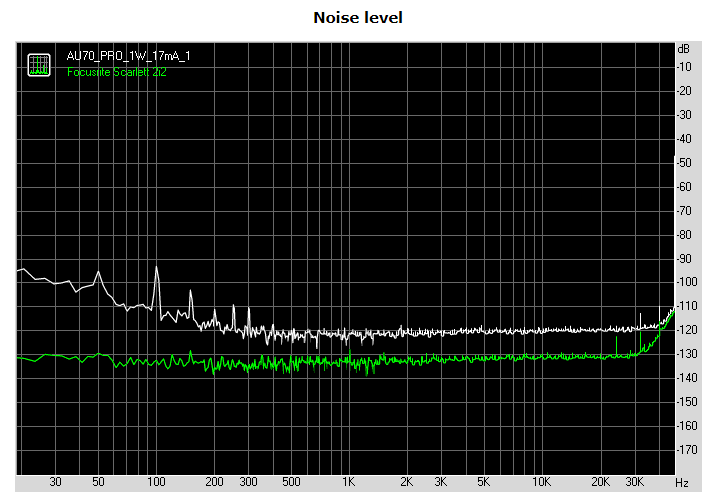Viewport: 710px width, 502px height.
Task: Click the -50 dB axis label
Action: [x=684, y=163]
